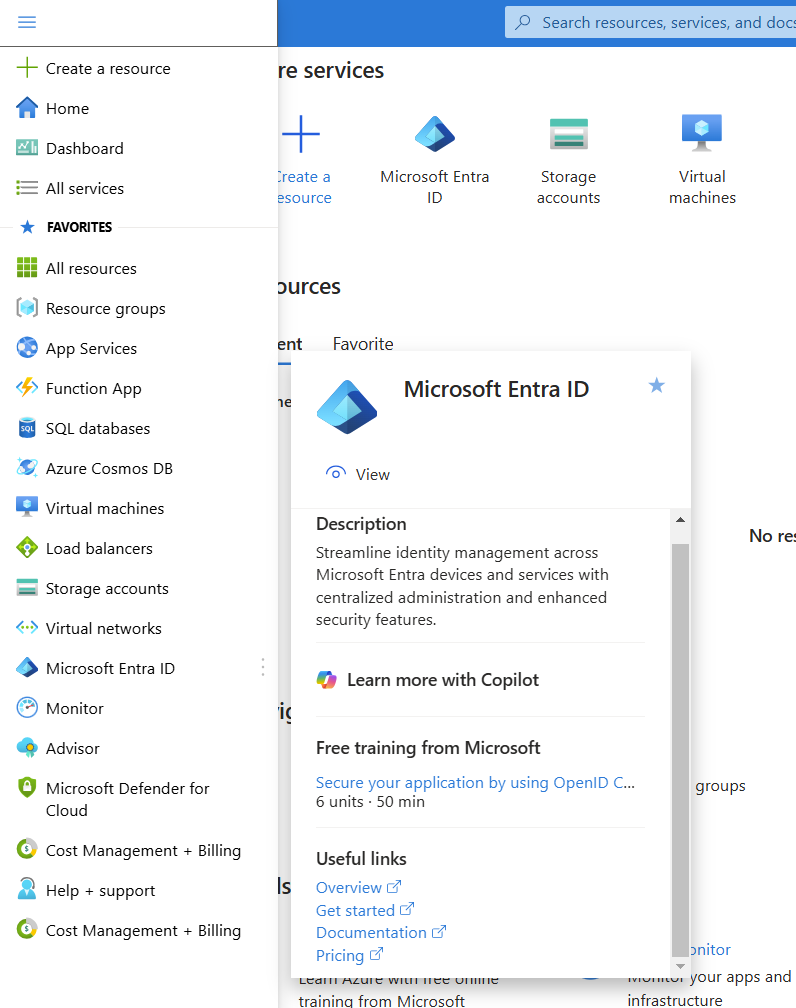
Task: Open Resource groups cube icon
Action: coord(26,308)
